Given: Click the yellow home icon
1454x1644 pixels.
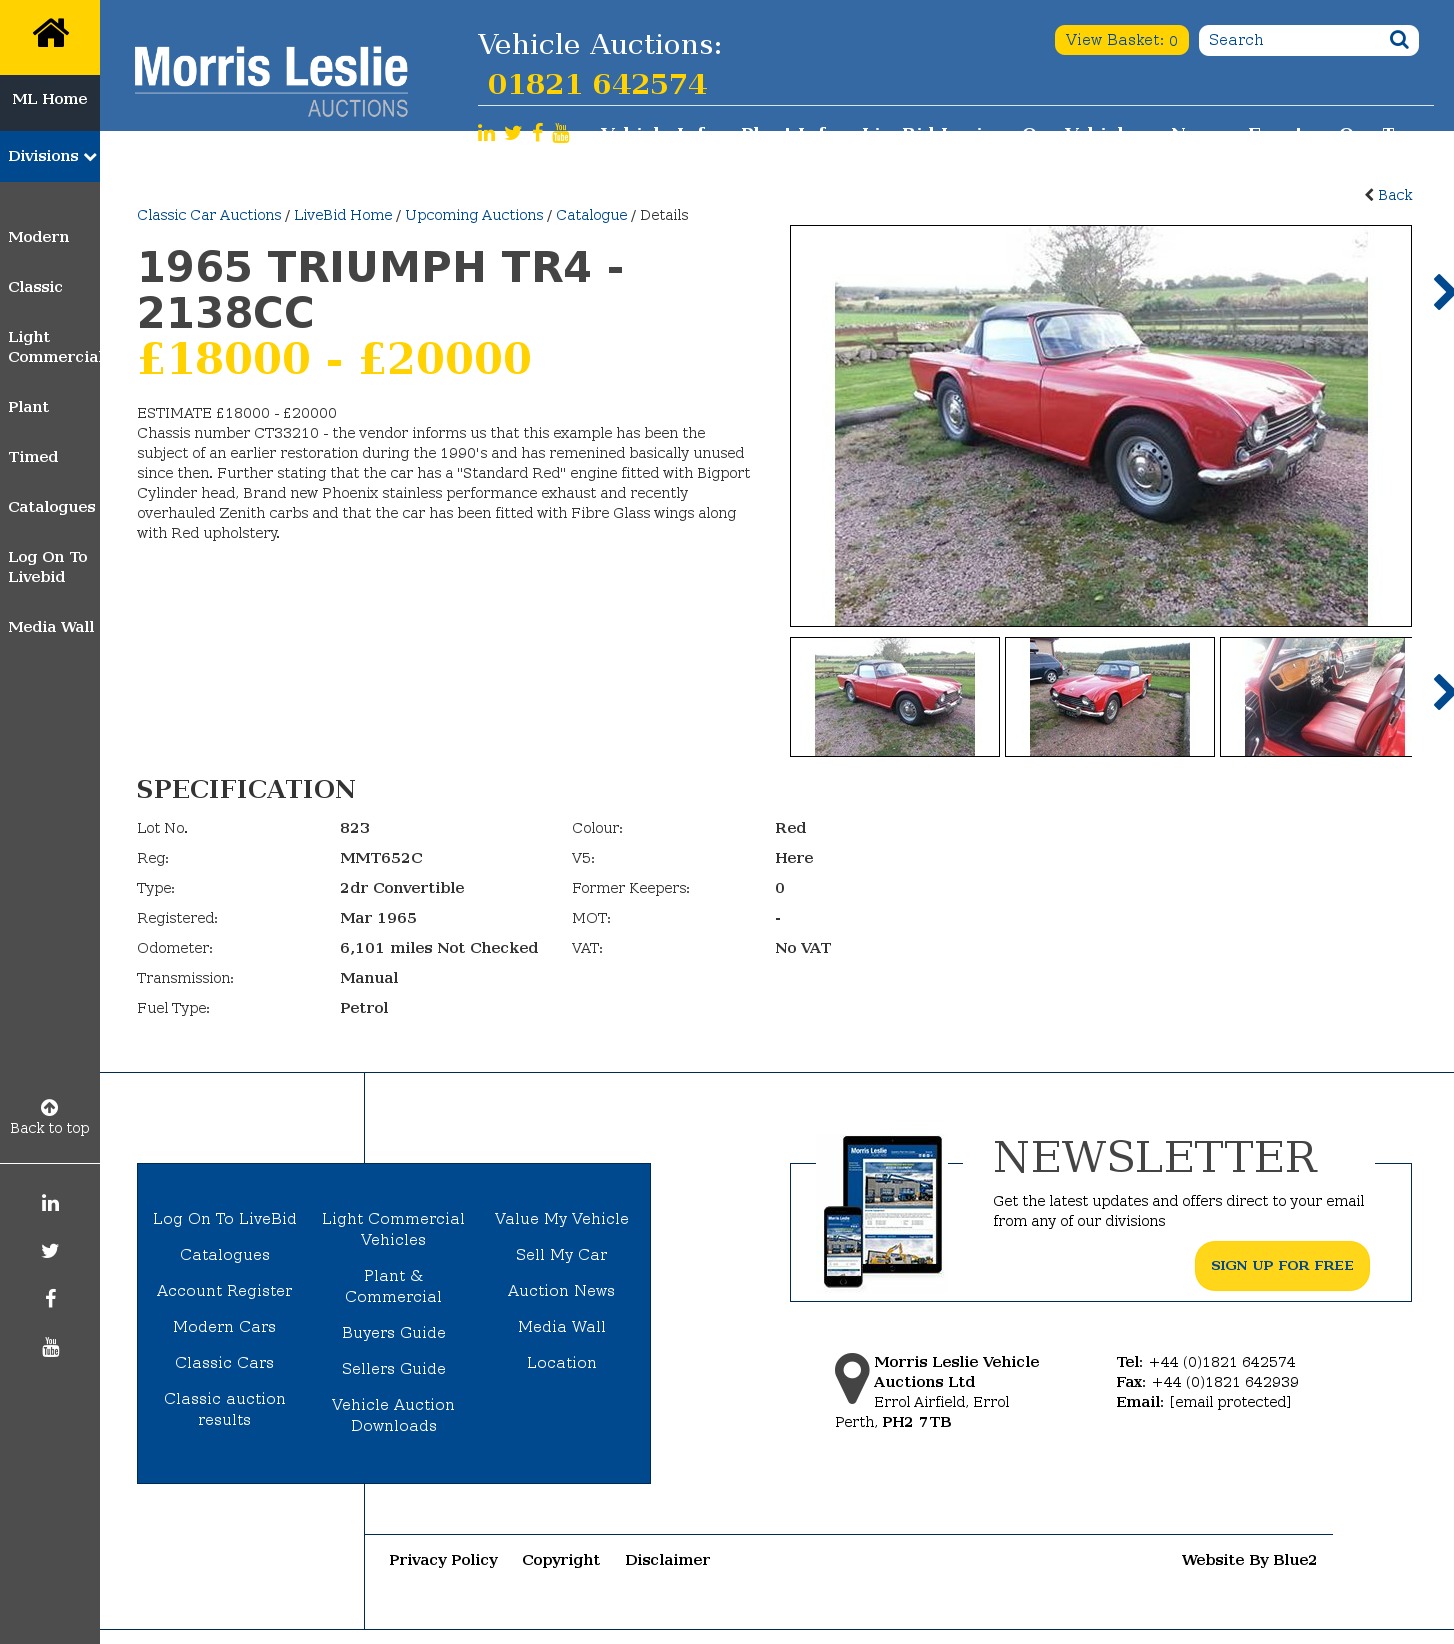Looking at the screenshot, I should (50, 33).
